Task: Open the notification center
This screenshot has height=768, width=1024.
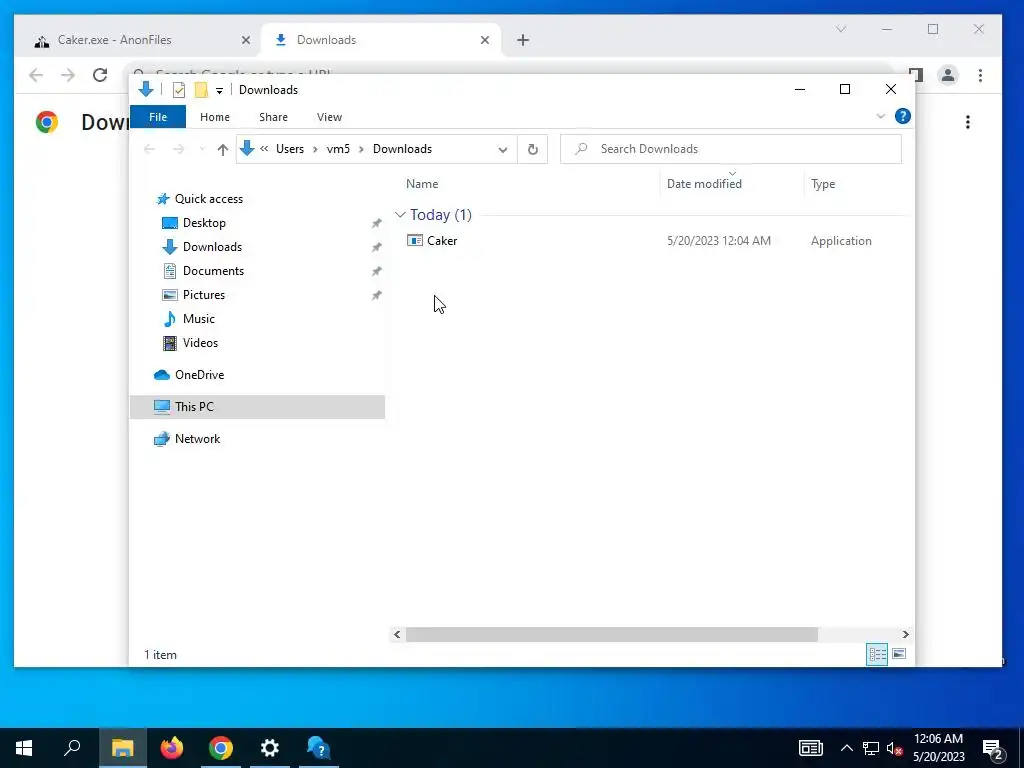Action: tap(993, 750)
